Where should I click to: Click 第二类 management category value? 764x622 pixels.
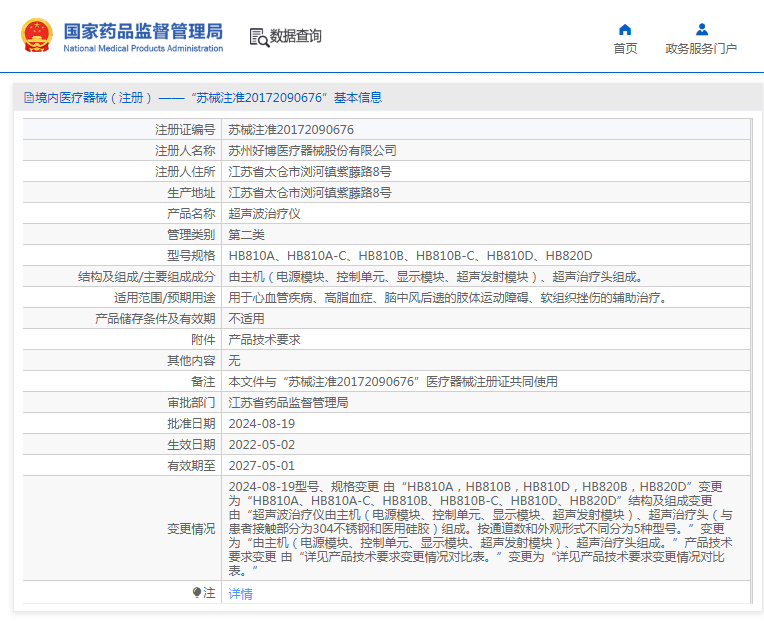(x=246, y=234)
